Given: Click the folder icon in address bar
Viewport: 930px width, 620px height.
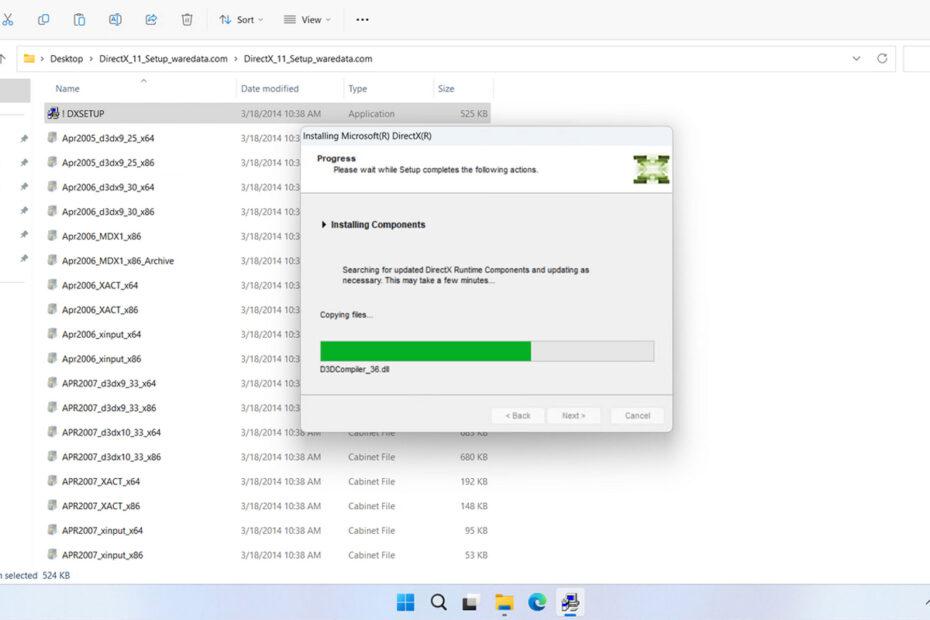Looking at the screenshot, I should point(28,58).
